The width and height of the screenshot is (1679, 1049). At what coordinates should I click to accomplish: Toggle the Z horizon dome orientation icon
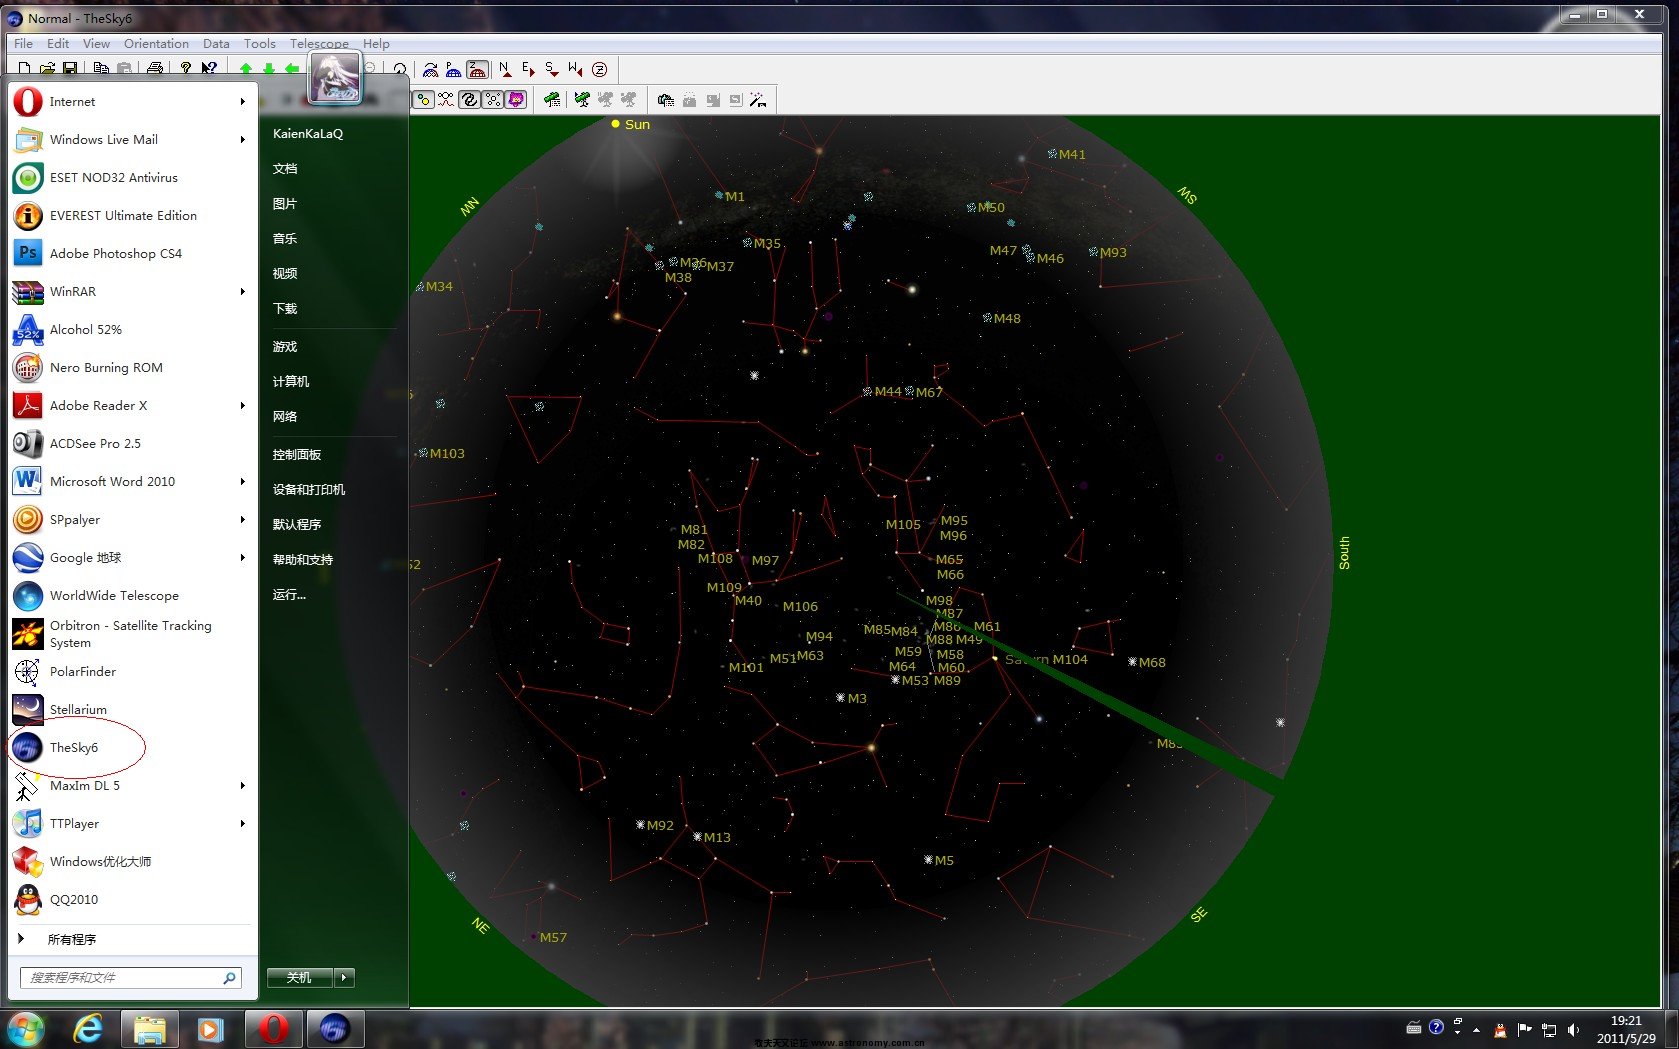[x=478, y=69]
